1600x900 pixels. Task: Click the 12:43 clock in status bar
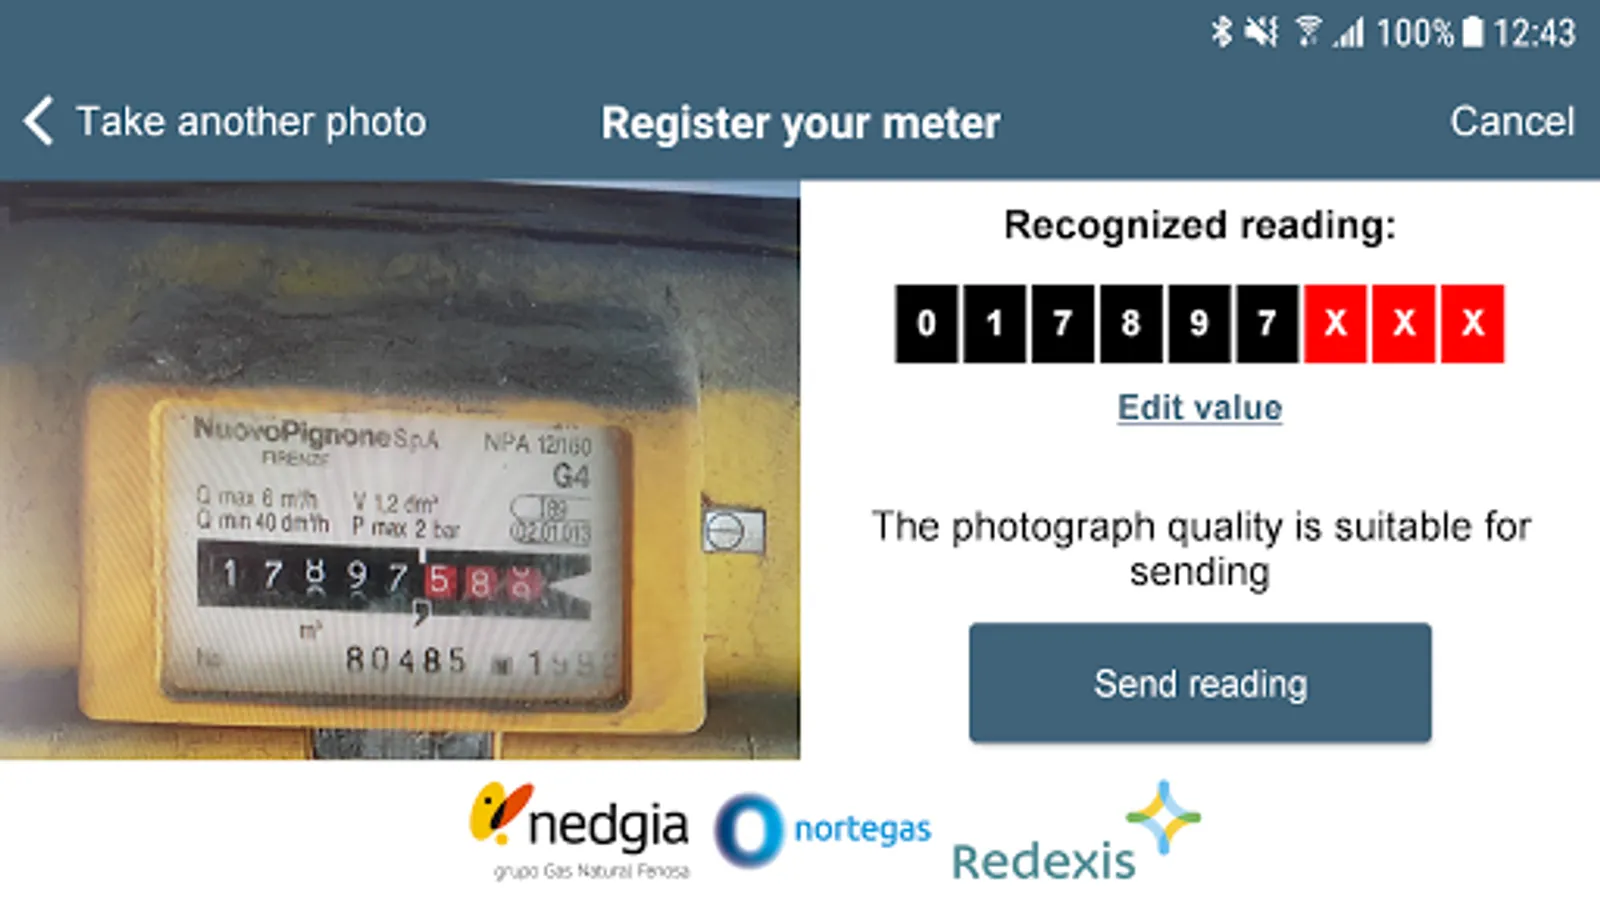(x=1534, y=33)
